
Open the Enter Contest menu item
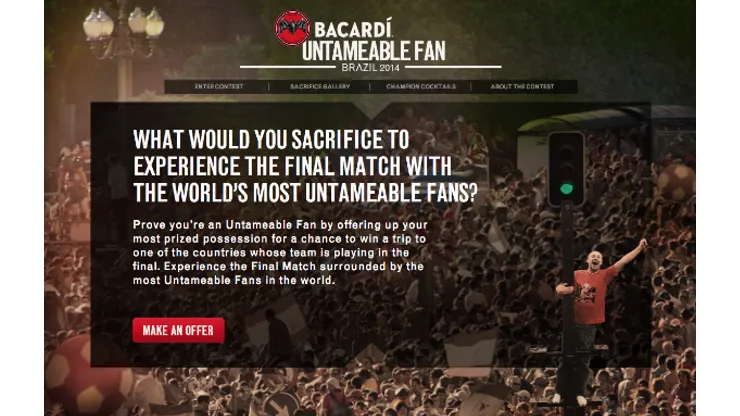click(x=219, y=87)
